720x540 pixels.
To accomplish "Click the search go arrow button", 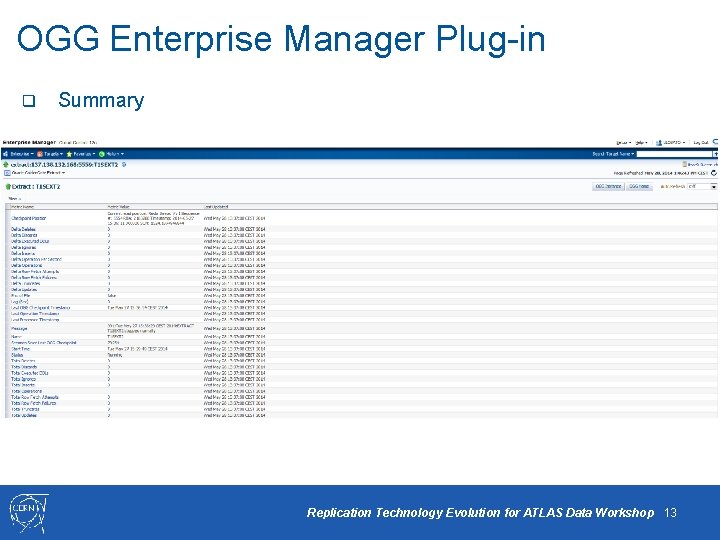I will click(715, 154).
